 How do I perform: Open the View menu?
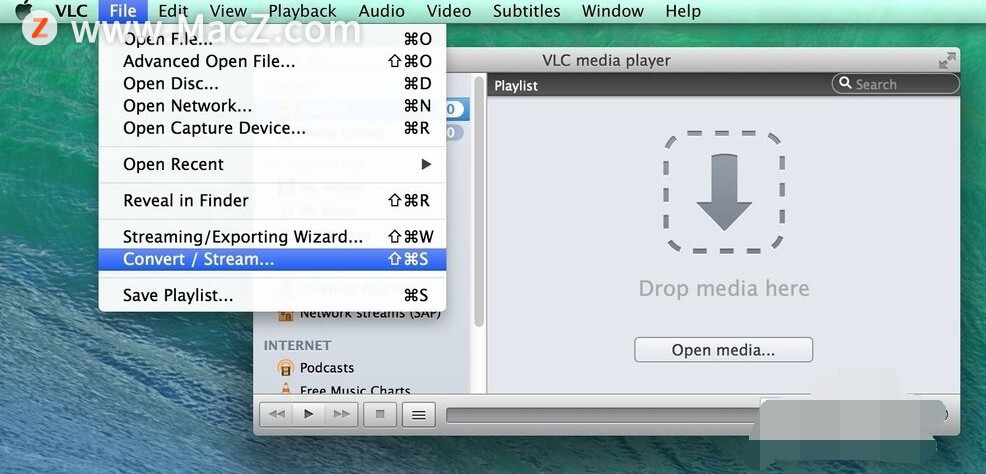click(x=228, y=11)
